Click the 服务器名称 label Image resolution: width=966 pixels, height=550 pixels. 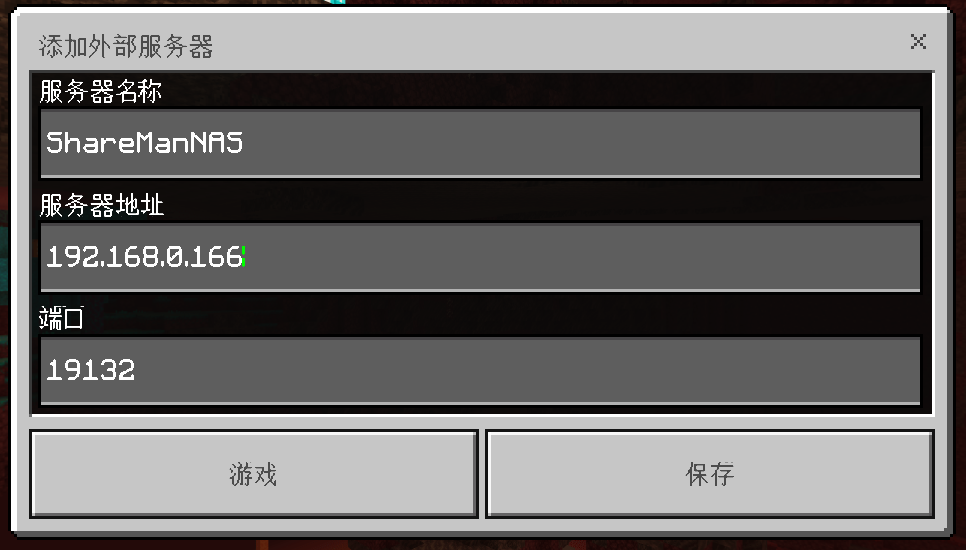pyautogui.click(x=100, y=91)
